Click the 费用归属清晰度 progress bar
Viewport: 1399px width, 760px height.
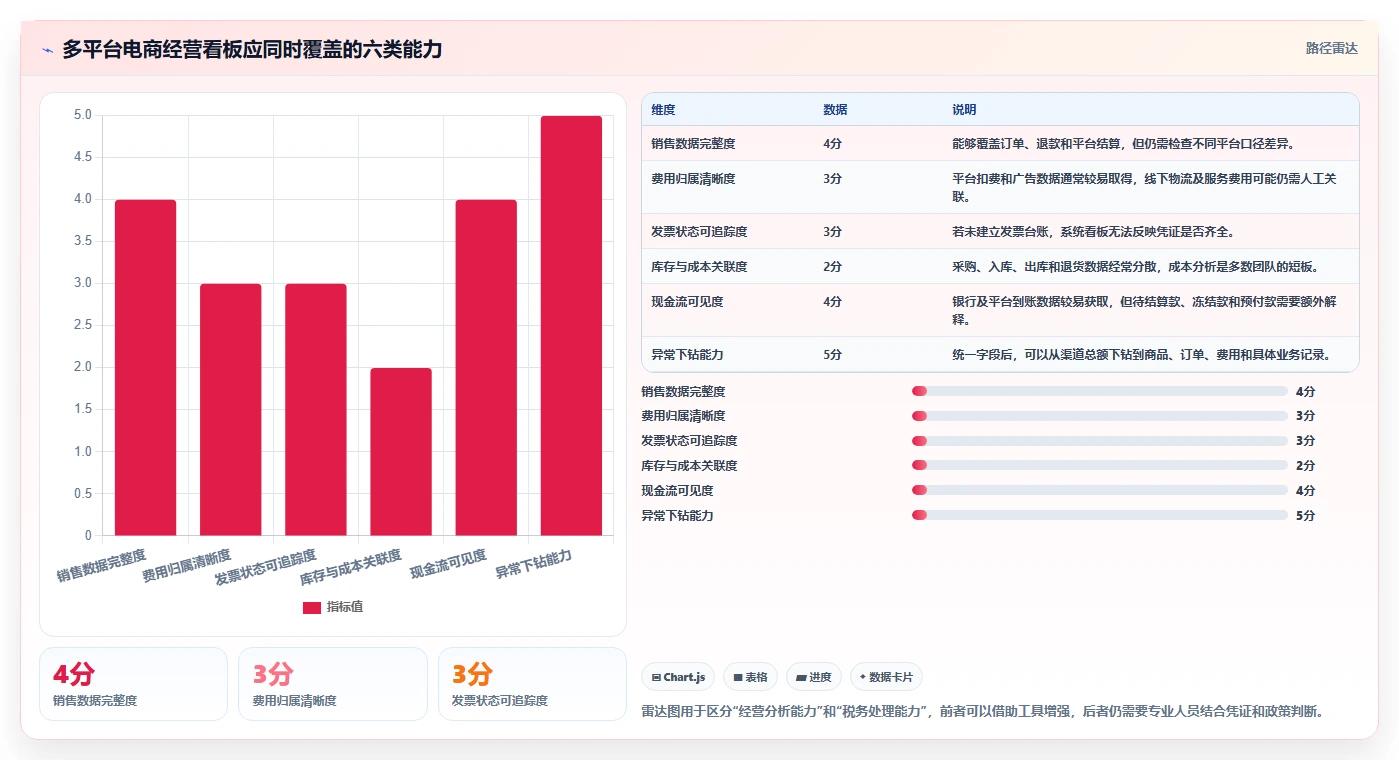(x=1100, y=416)
